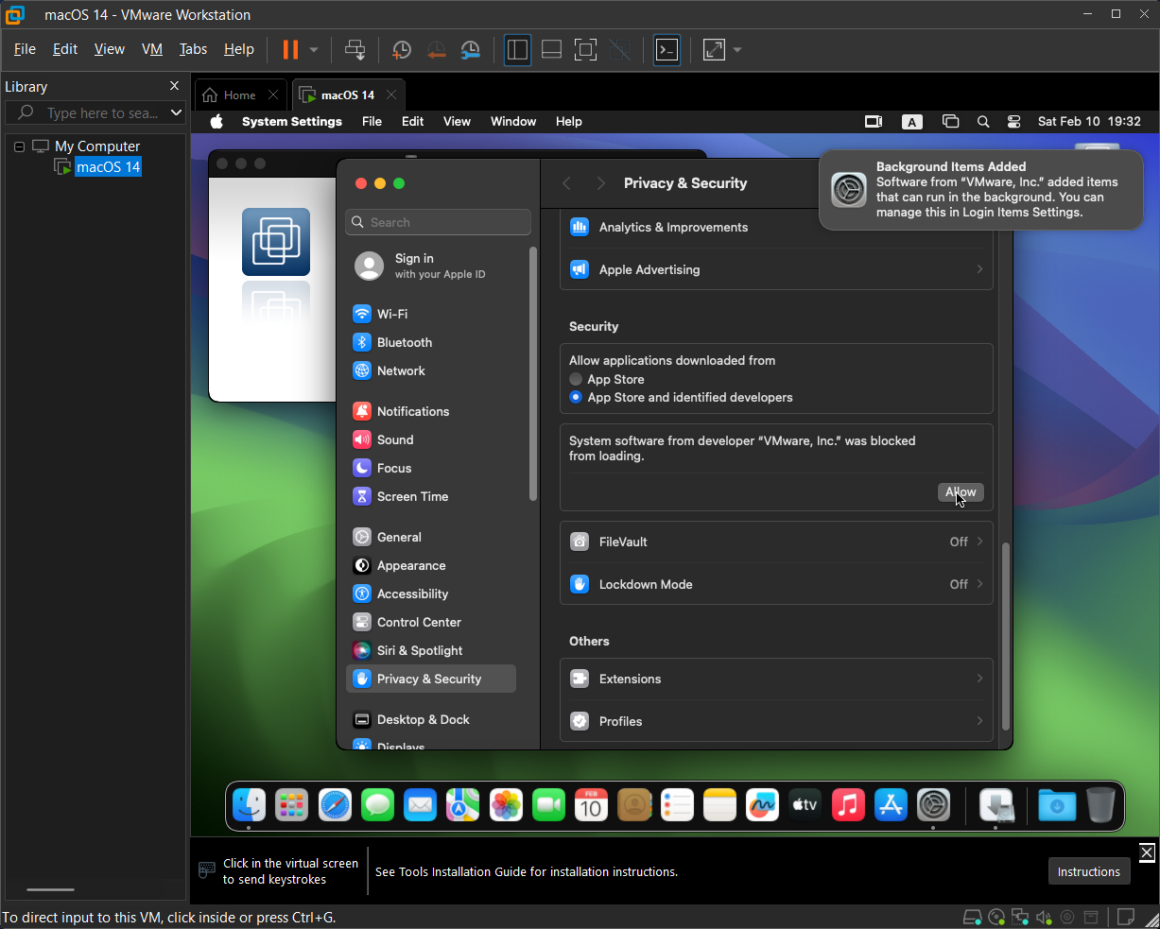Open Safari from the Dock
Image resolution: width=1160 pixels, height=929 pixels.
click(x=334, y=805)
